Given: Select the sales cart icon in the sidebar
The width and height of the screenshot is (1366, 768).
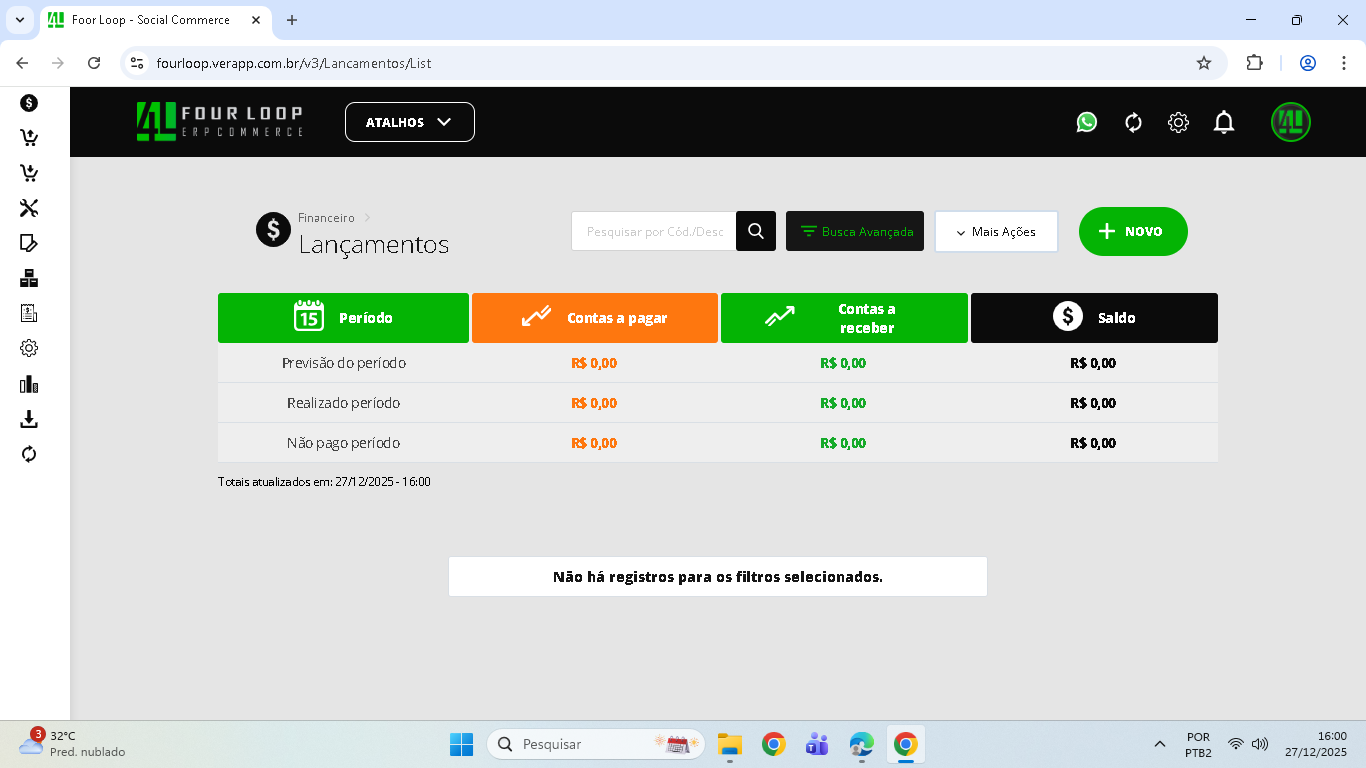Looking at the screenshot, I should tap(29, 138).
